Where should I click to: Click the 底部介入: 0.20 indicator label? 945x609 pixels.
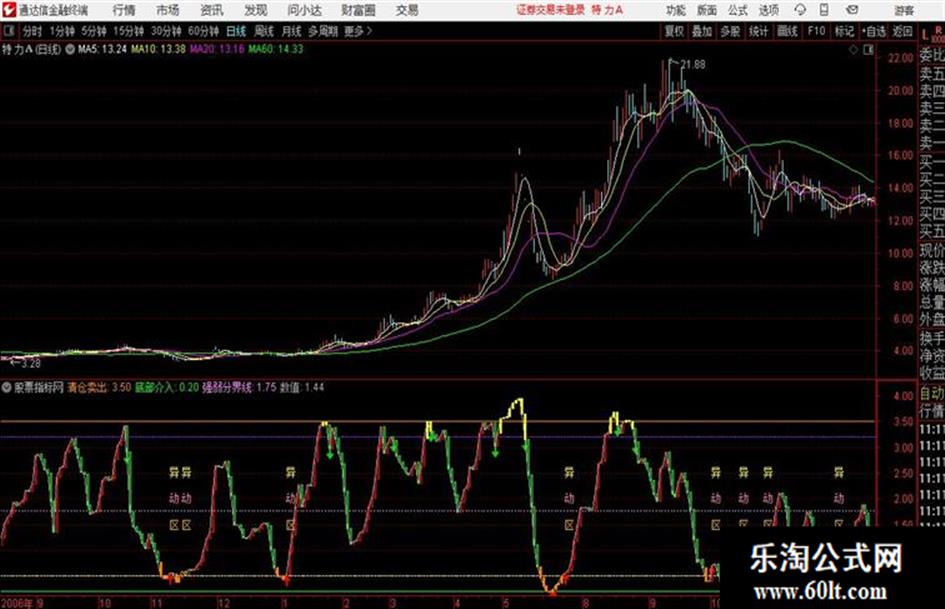(x=167, y=387)
